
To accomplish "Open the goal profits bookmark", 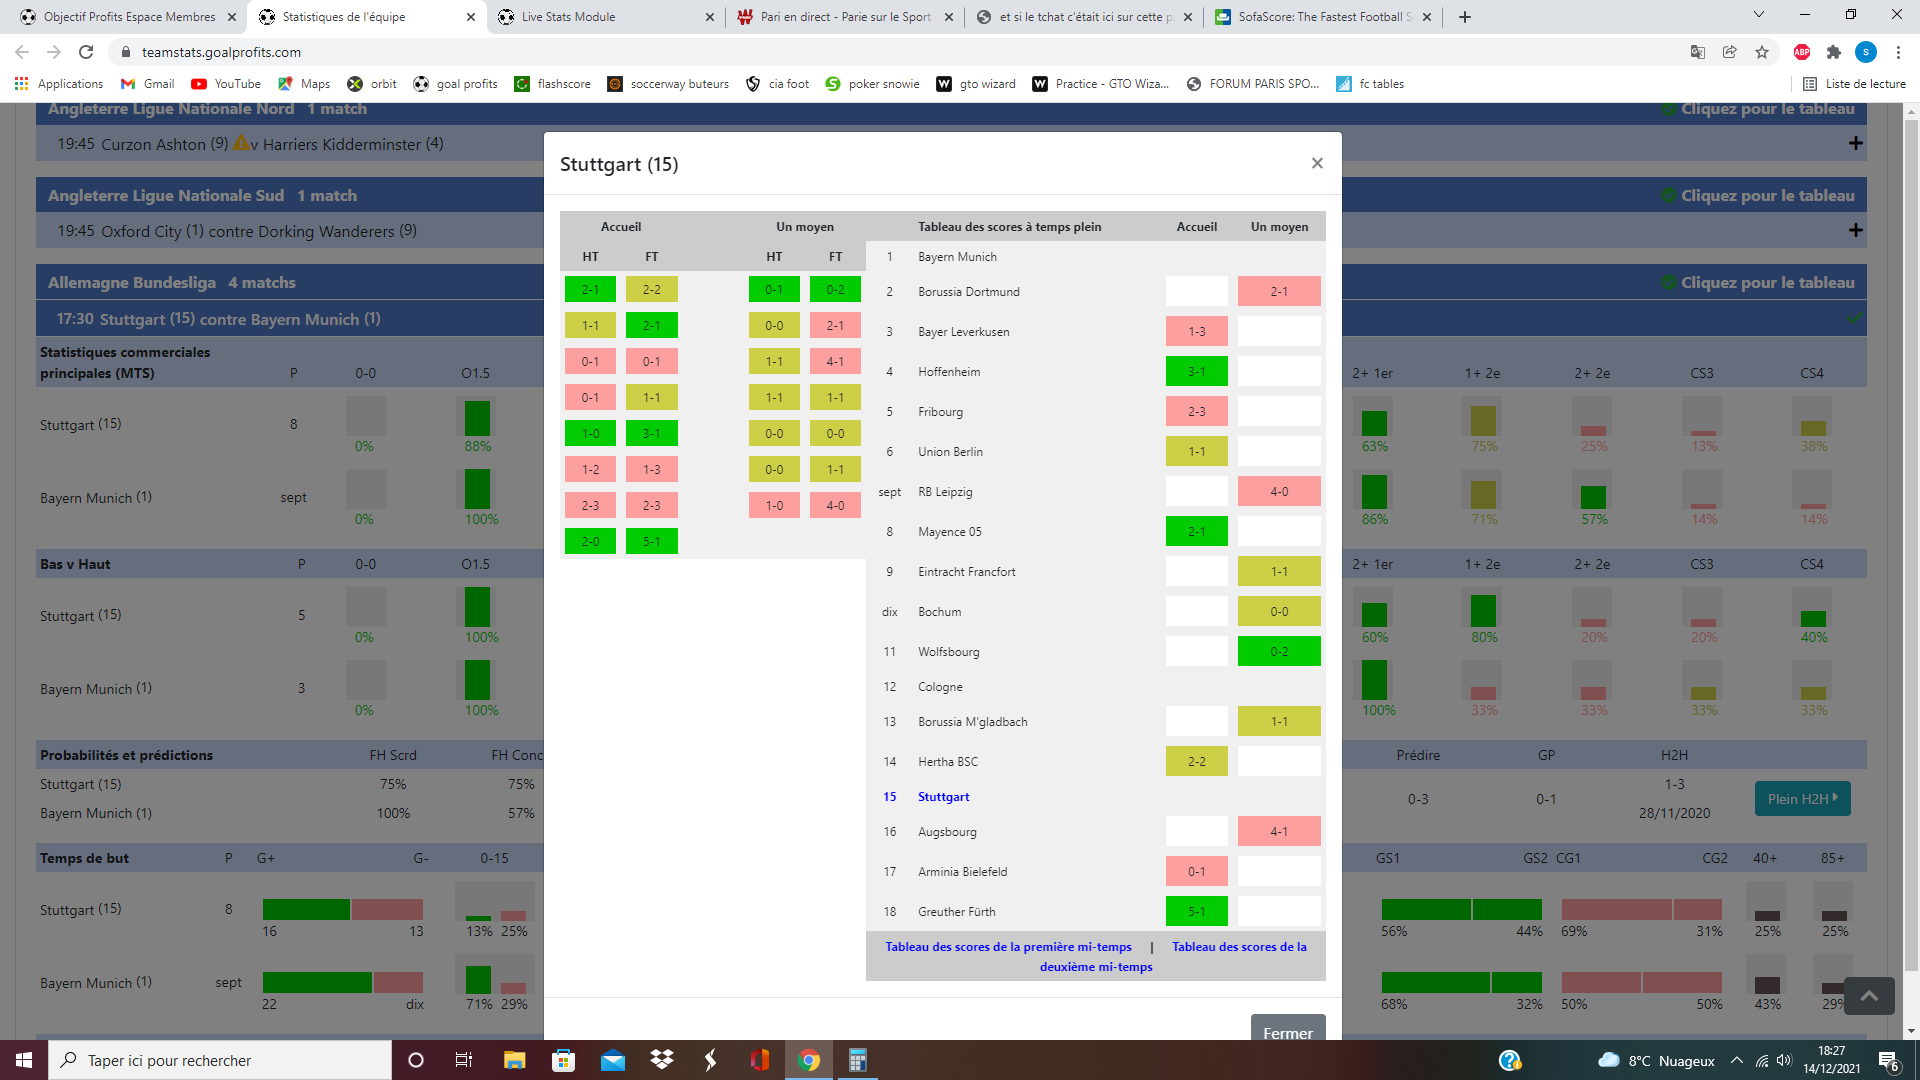I will tap(456, 84).
